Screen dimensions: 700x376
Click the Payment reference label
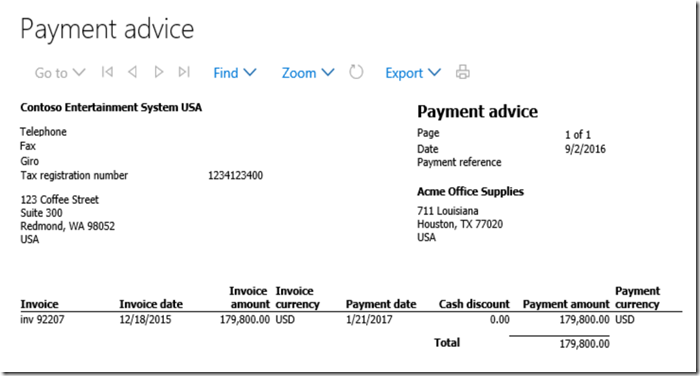click(x=459, y=162)
